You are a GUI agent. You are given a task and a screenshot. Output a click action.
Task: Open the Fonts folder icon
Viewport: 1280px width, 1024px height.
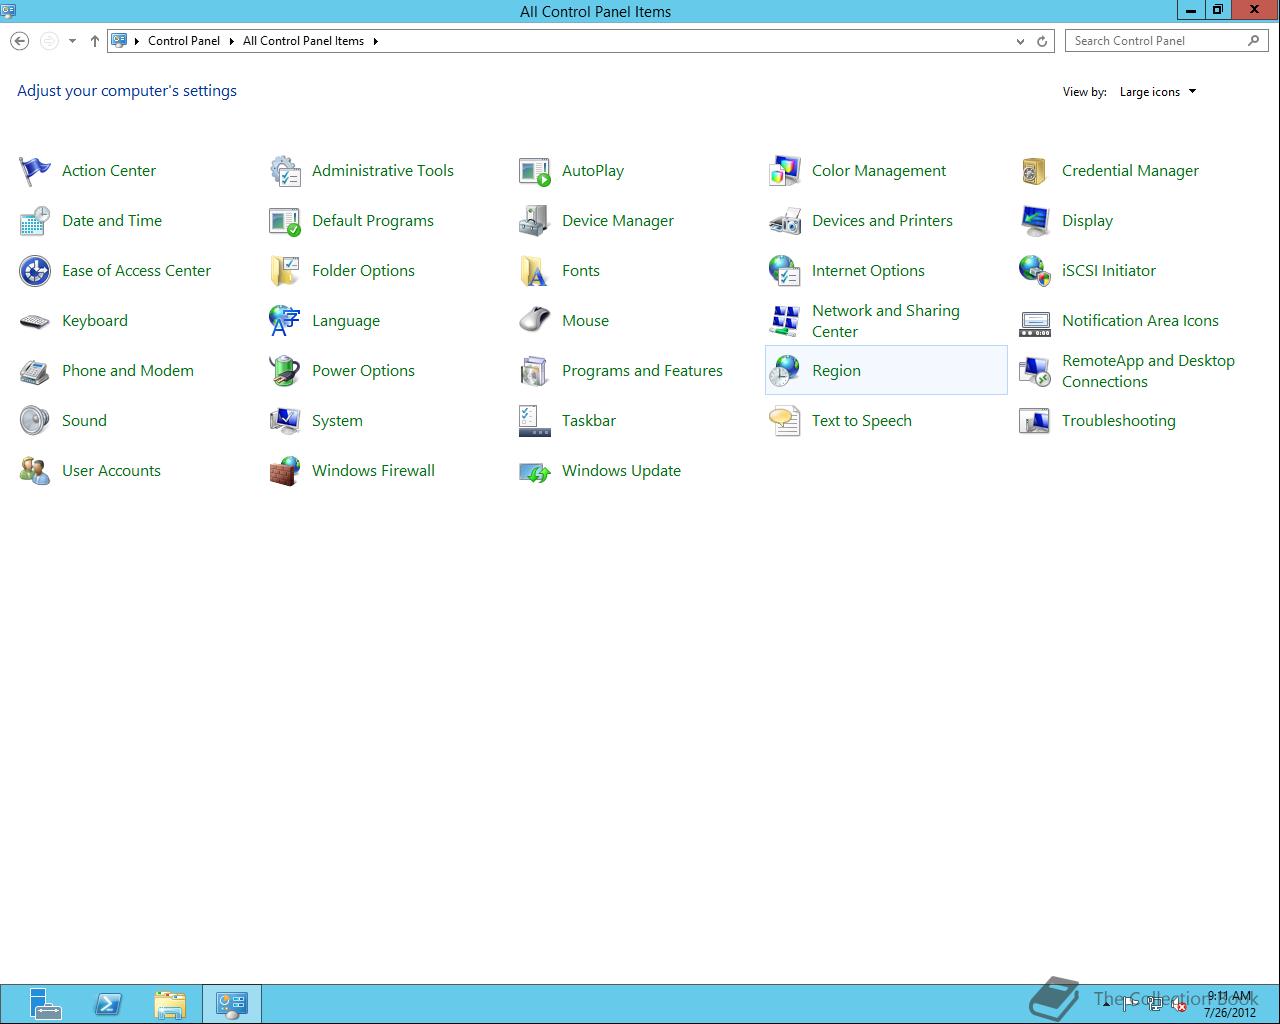tap(535, 271)
